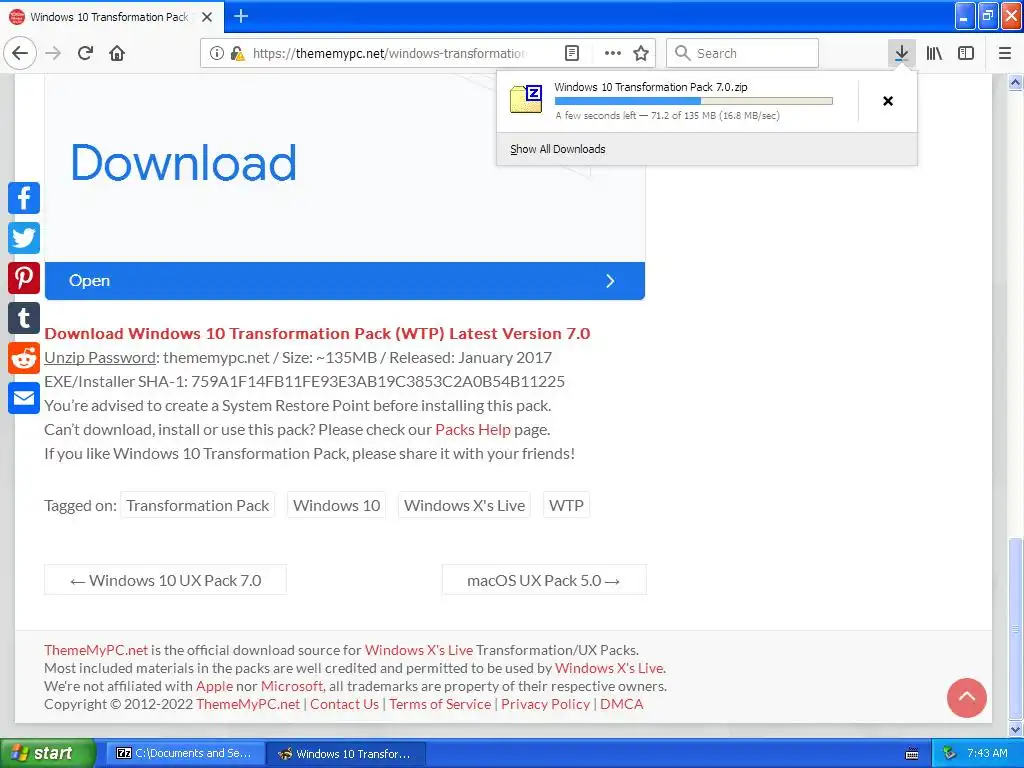Open the Packs Help page link

pyautogui.click(x=473, y=430)
